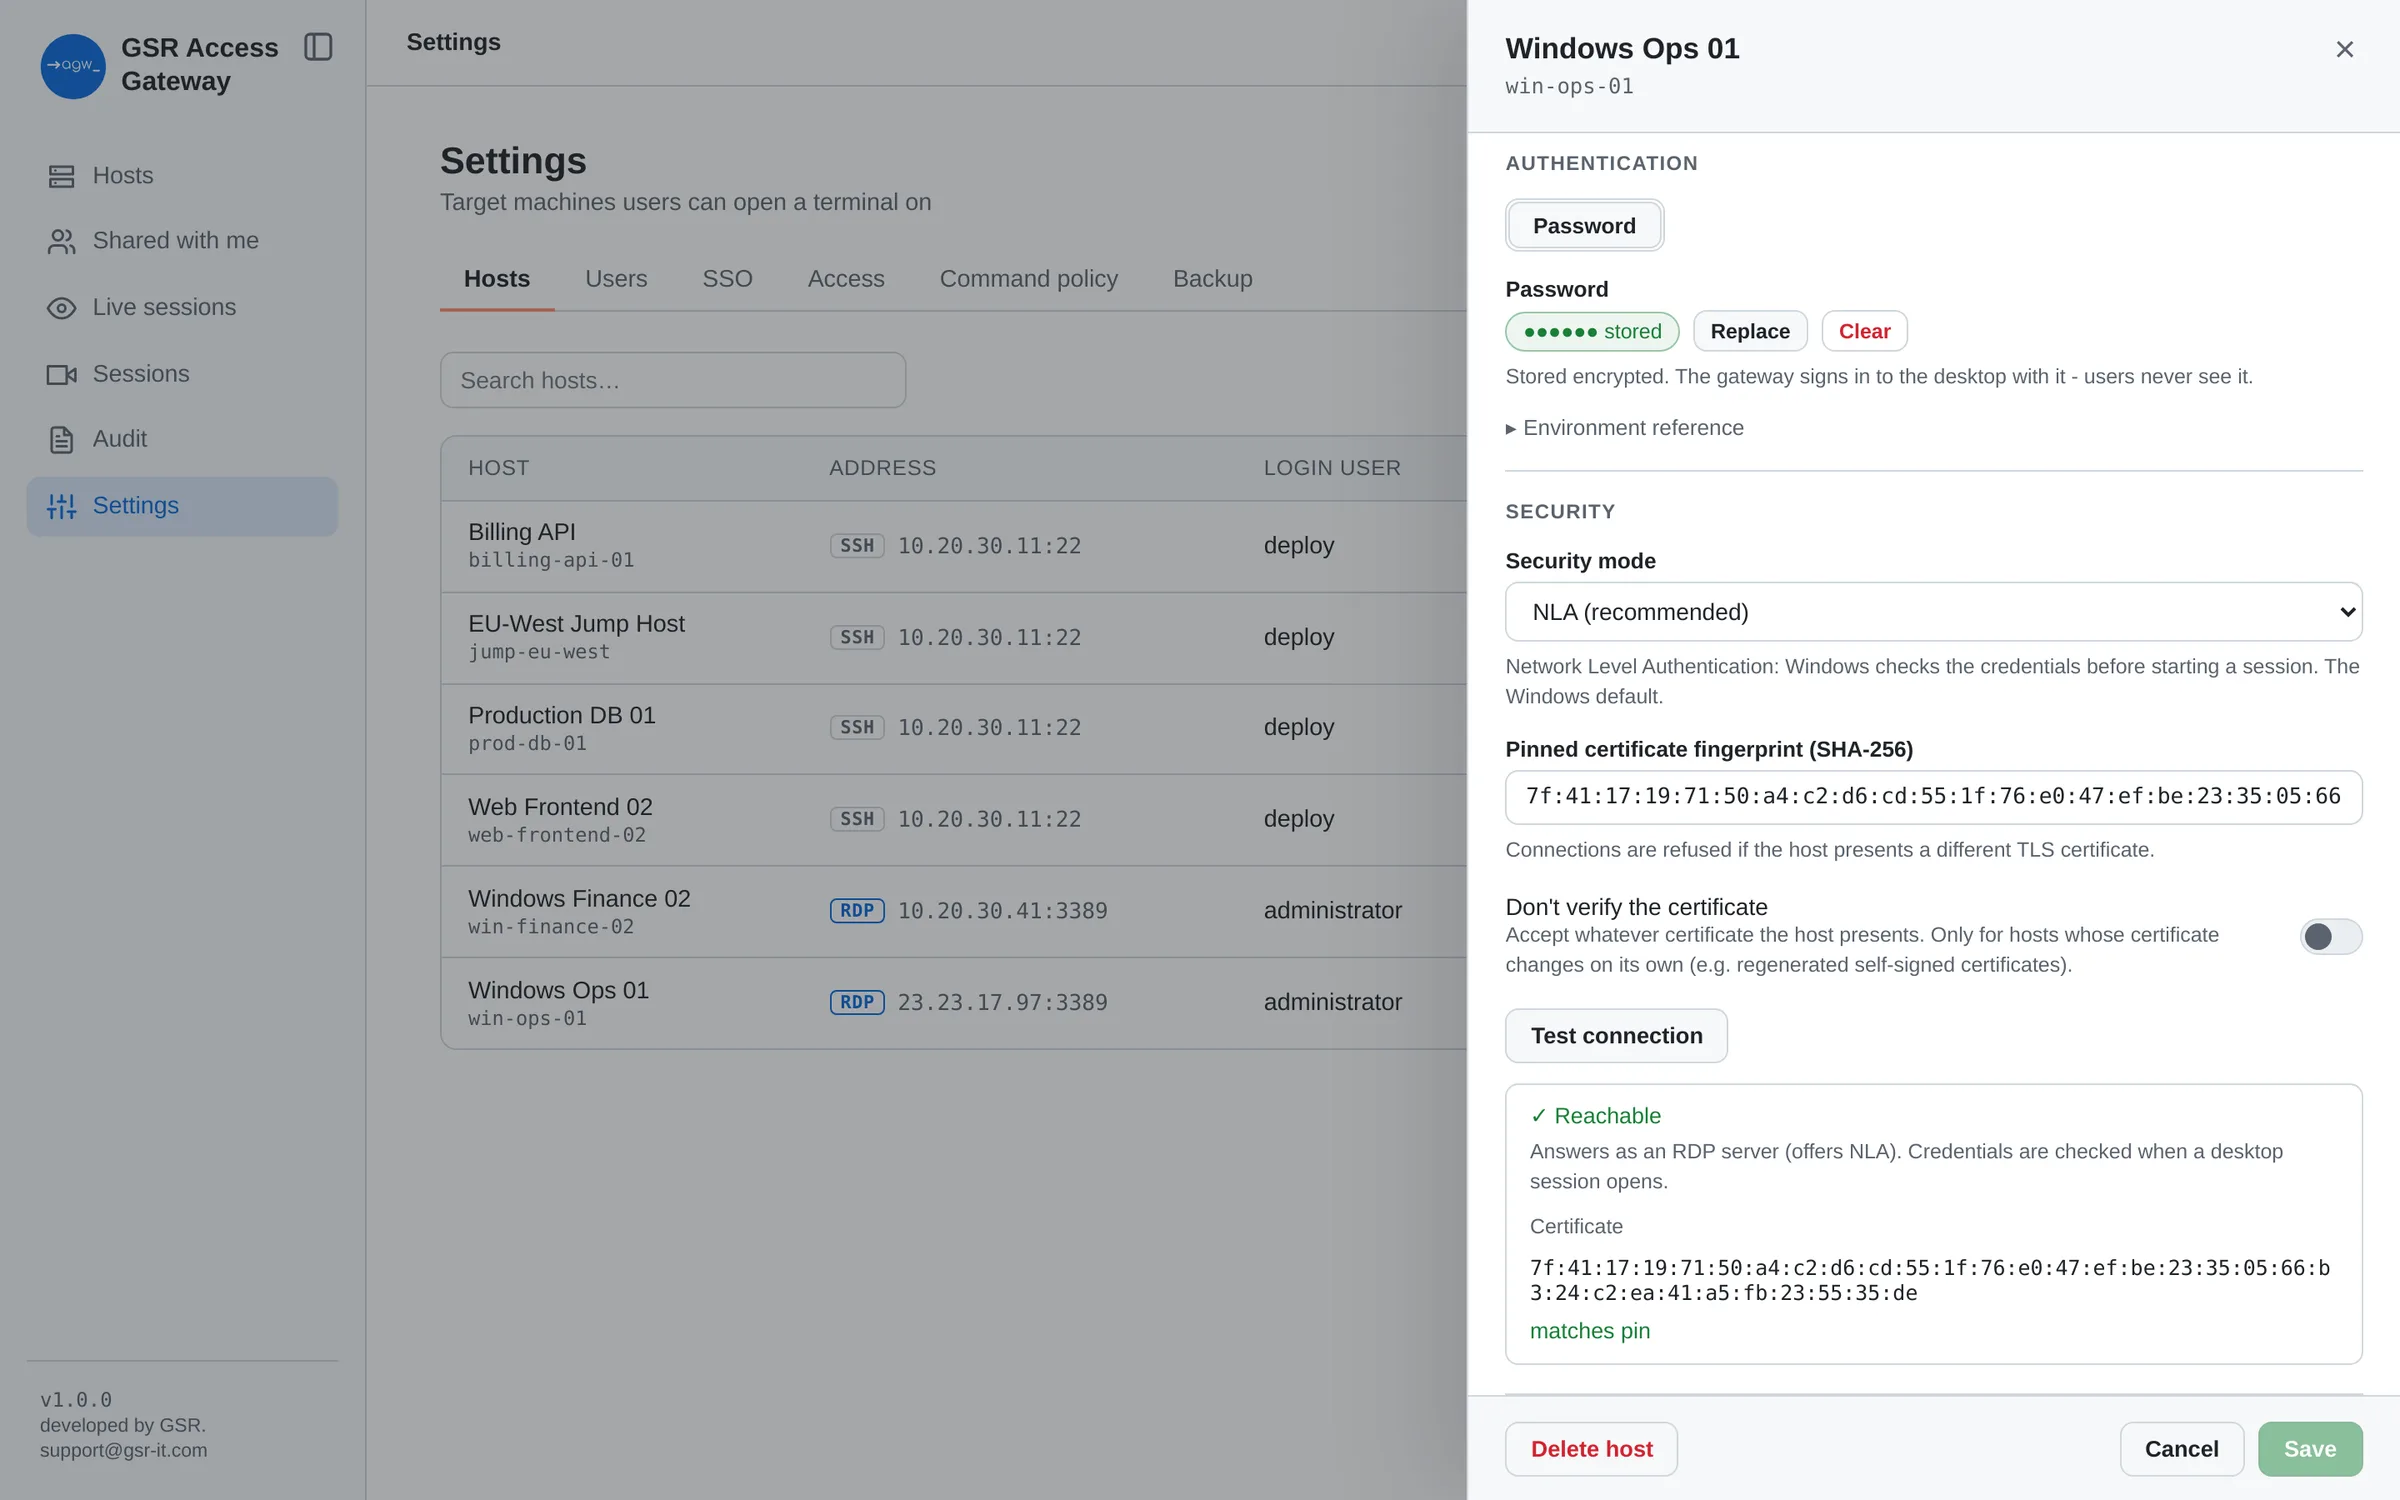
Task: Click the Live sessions eye icon
Action: (61, 308)
